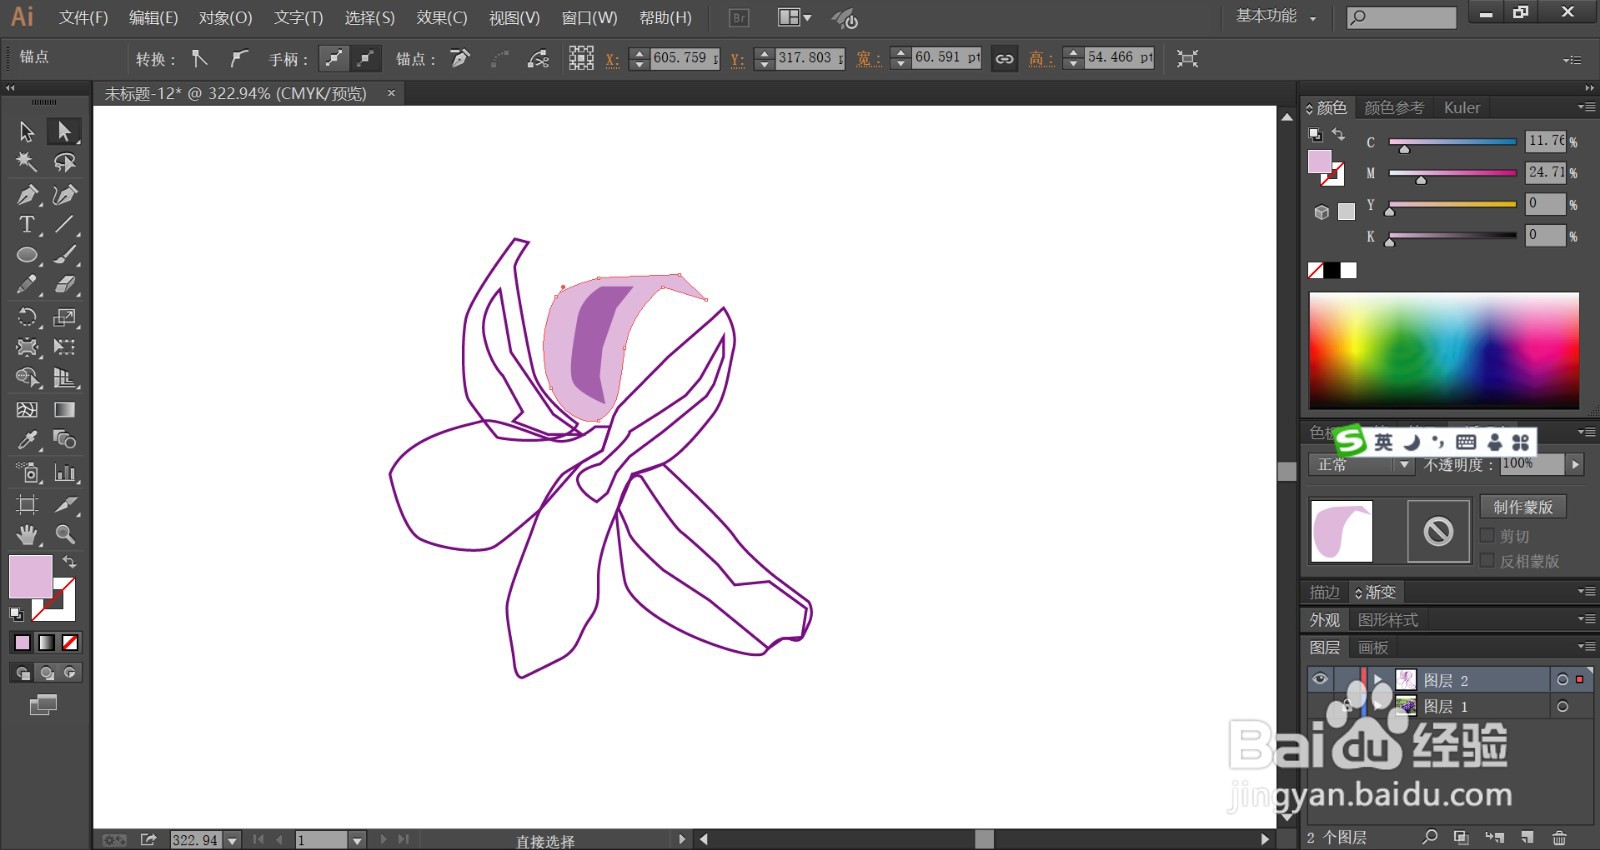The width and height of the screenshot is (1600, 850).
Task: Set fill mode to None
Action: click(70, 642)
